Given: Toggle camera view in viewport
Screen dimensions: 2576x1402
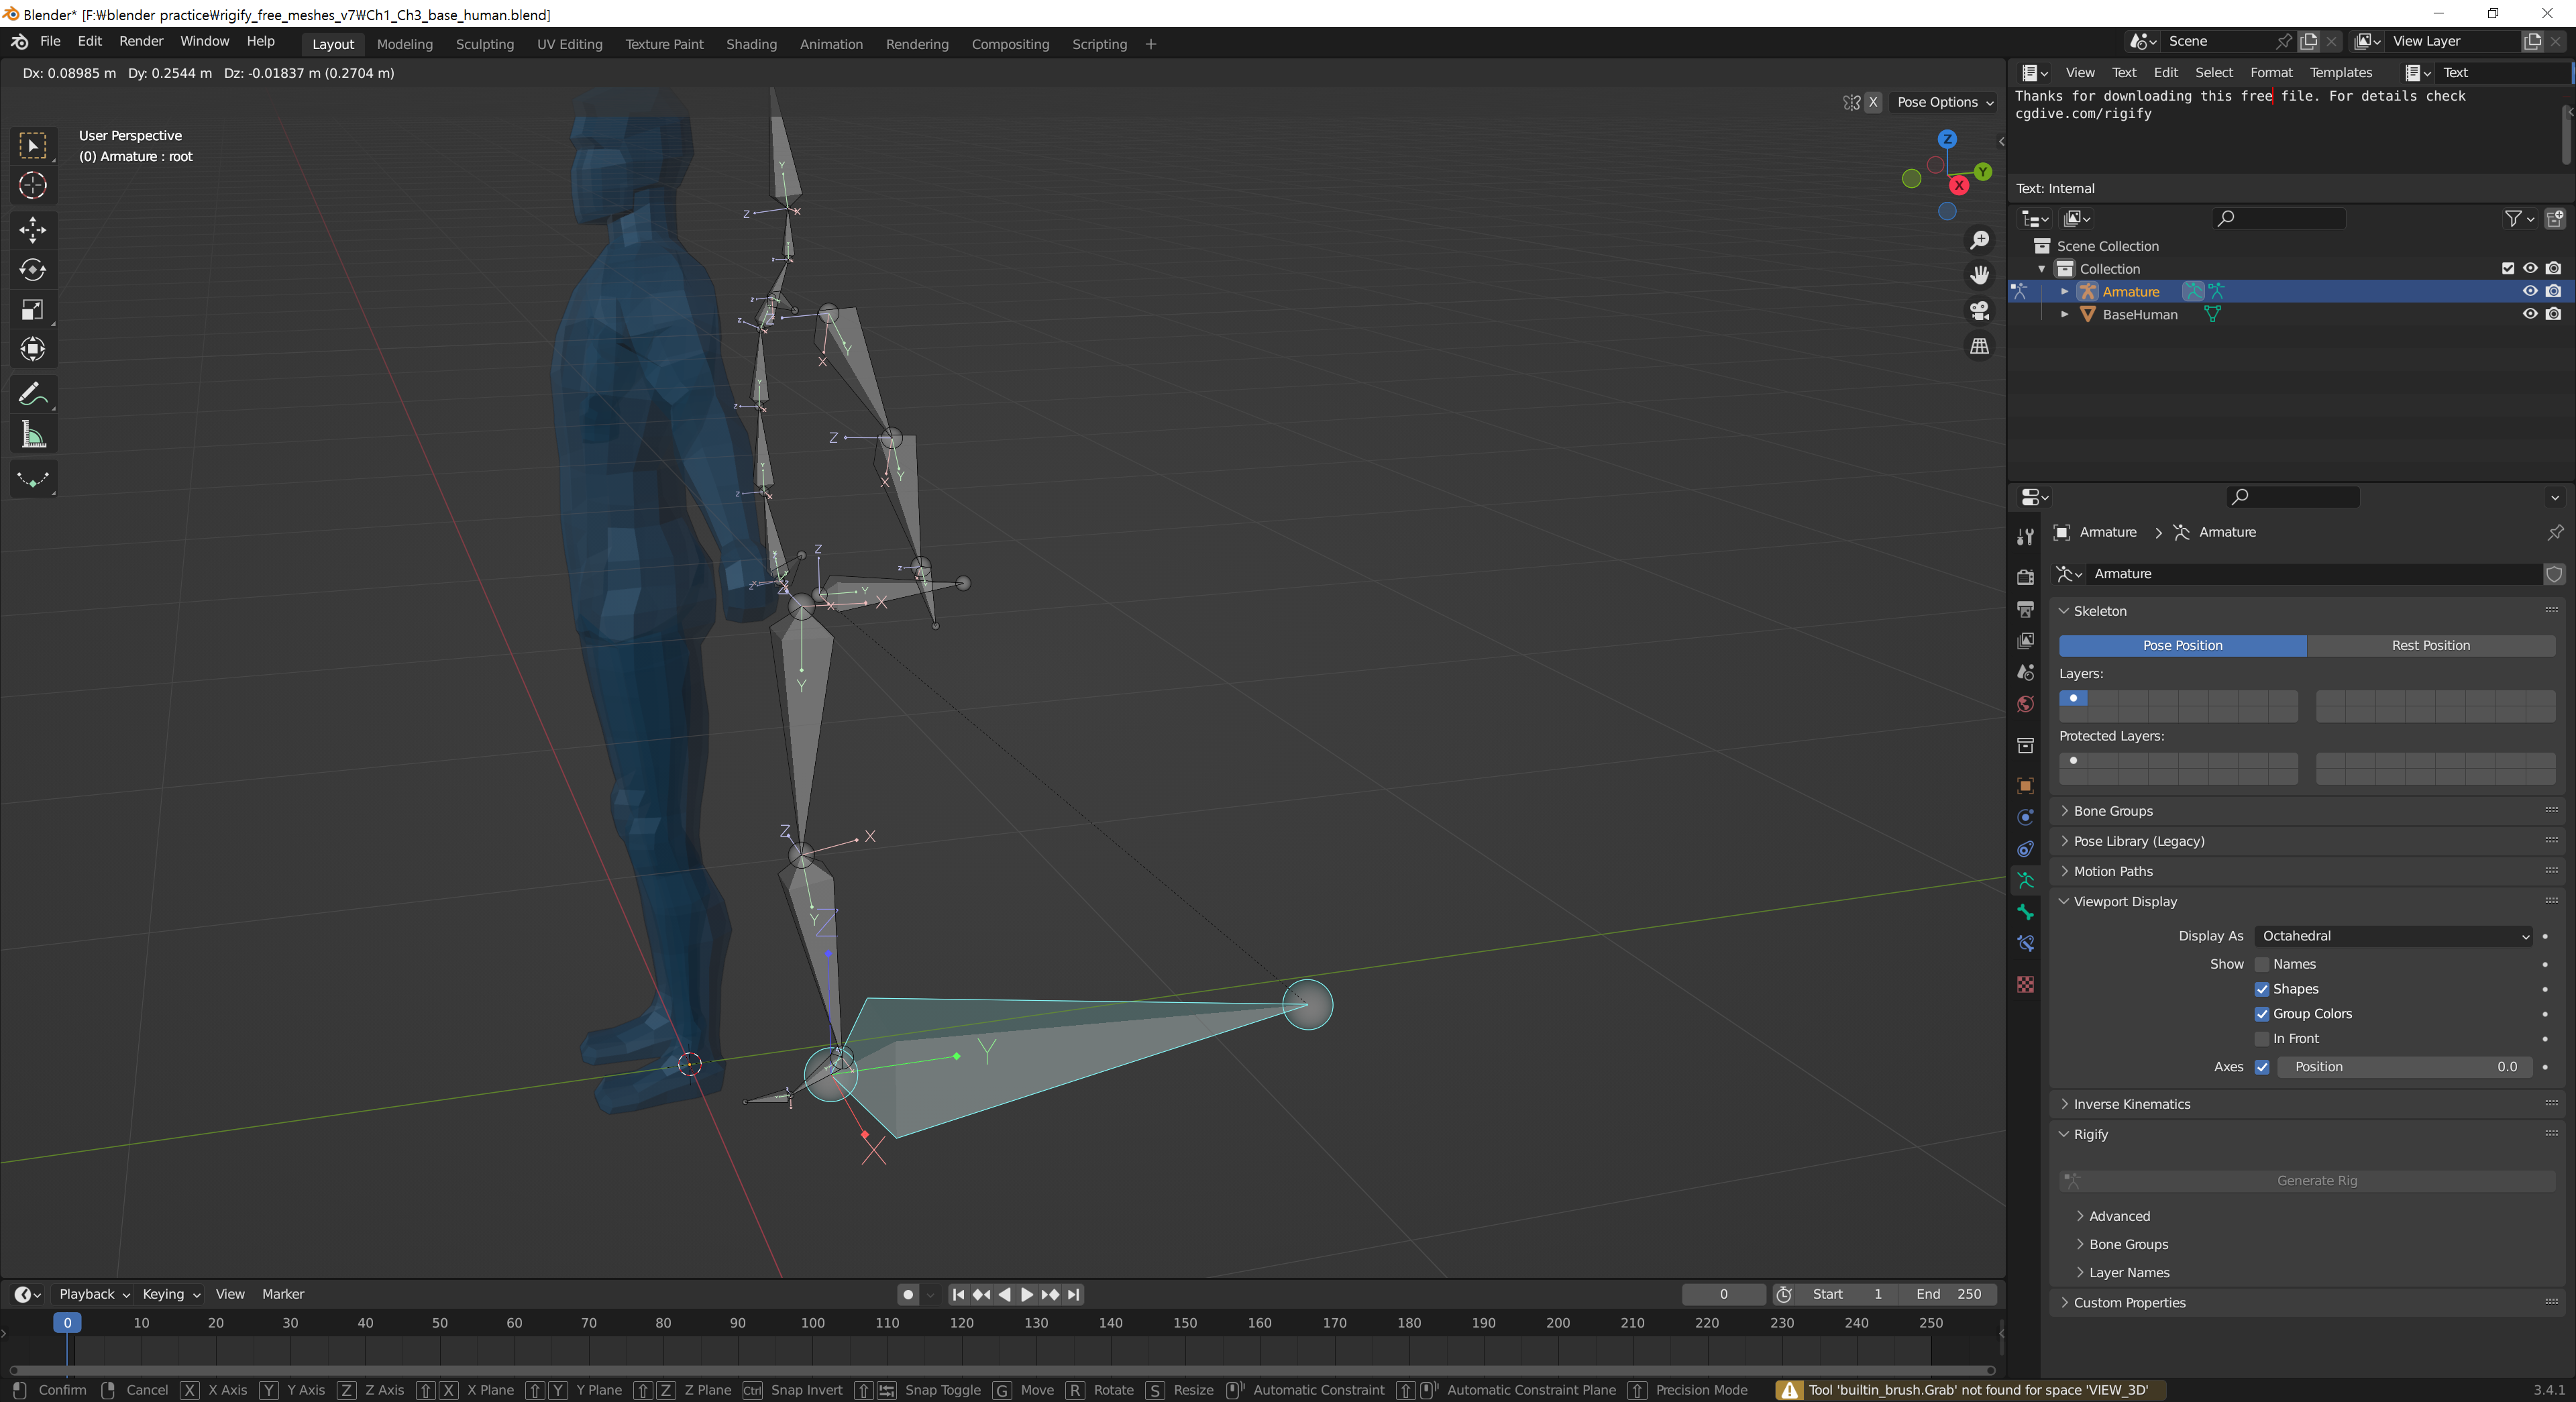Looking at the screenshot, I should [x=1979, y=311].
